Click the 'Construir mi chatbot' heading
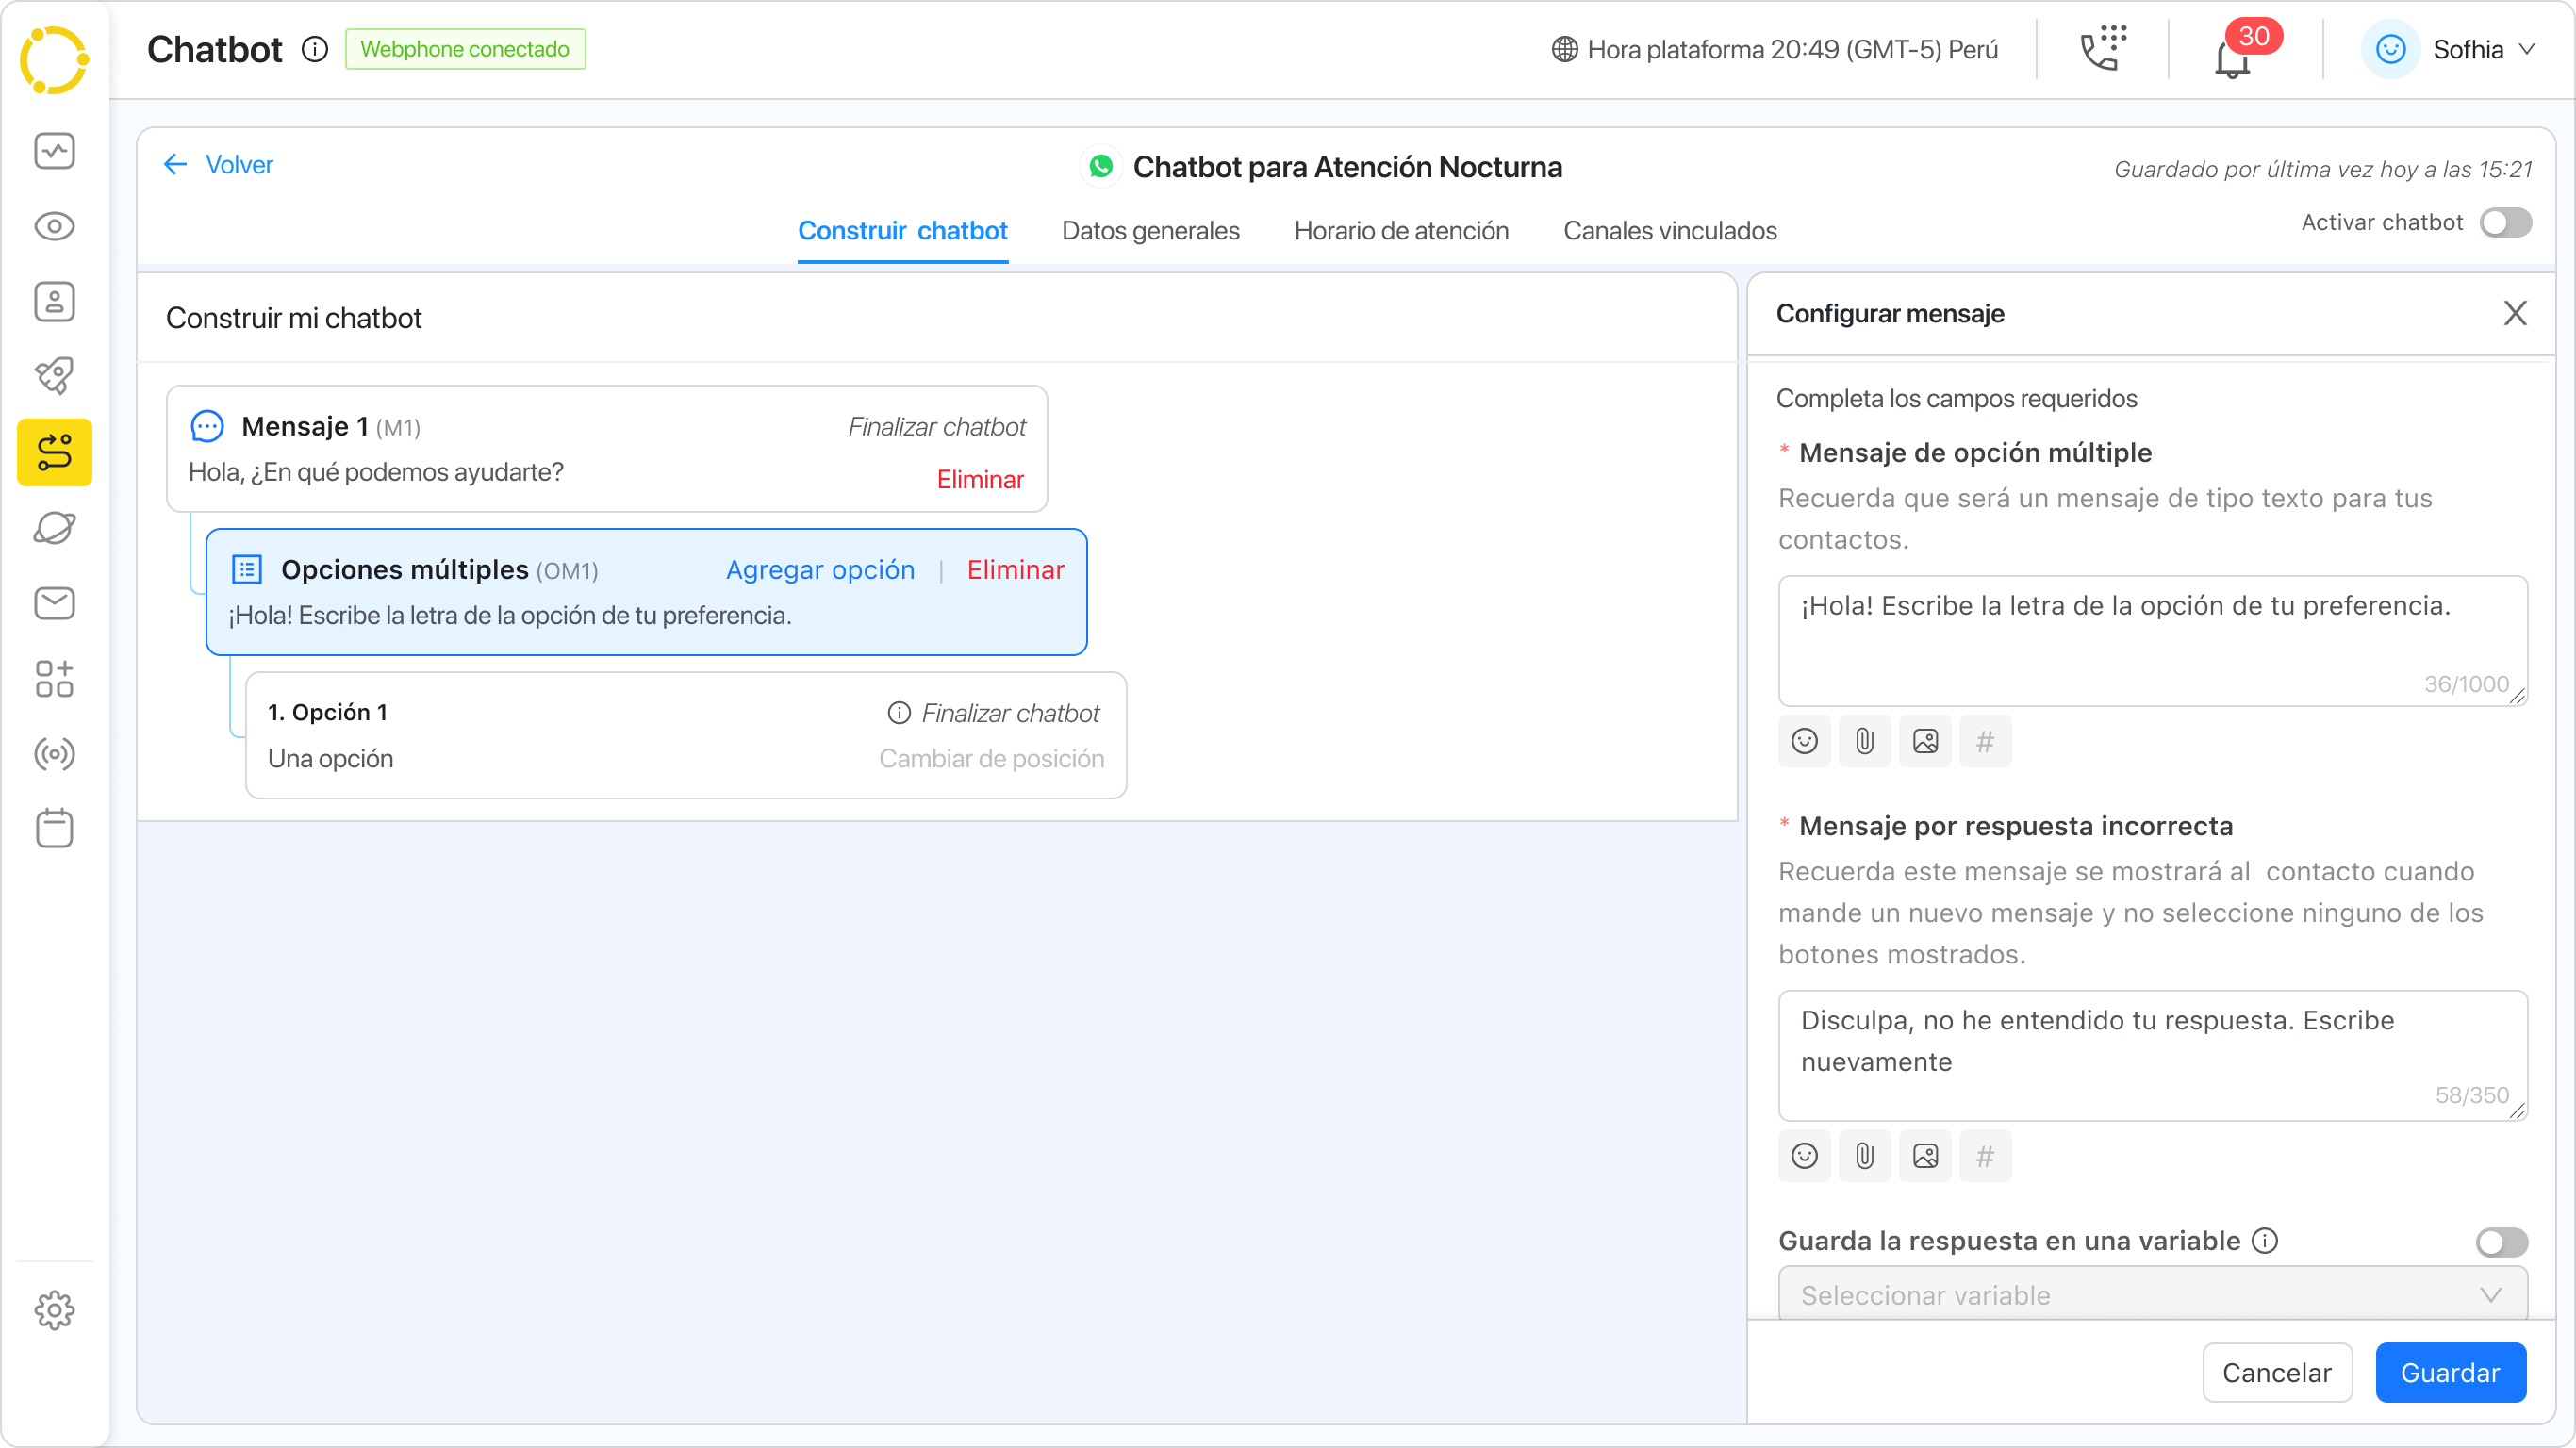This screenshot has height=1448, width=2576. tap(294, 318)
